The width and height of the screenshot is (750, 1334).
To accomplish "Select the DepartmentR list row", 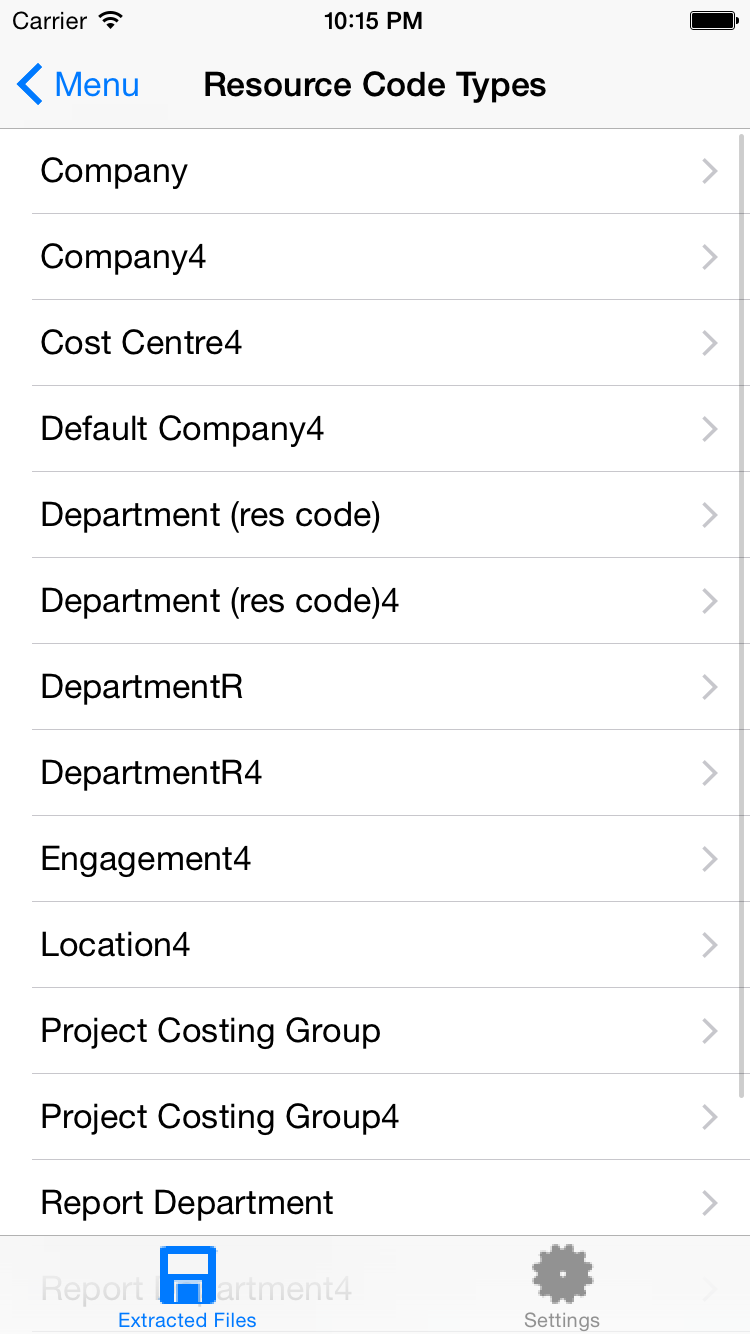I will [141, 688].
